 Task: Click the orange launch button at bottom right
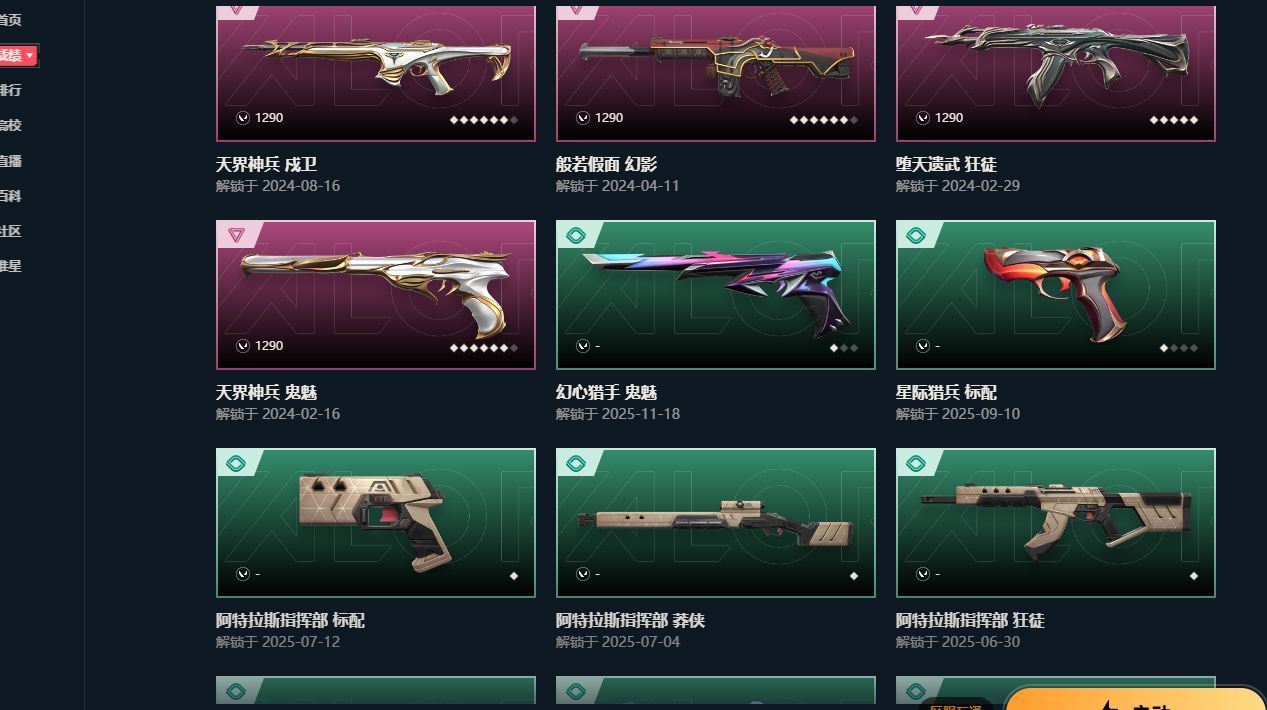pyautogui.click(x=1135, y=699)
